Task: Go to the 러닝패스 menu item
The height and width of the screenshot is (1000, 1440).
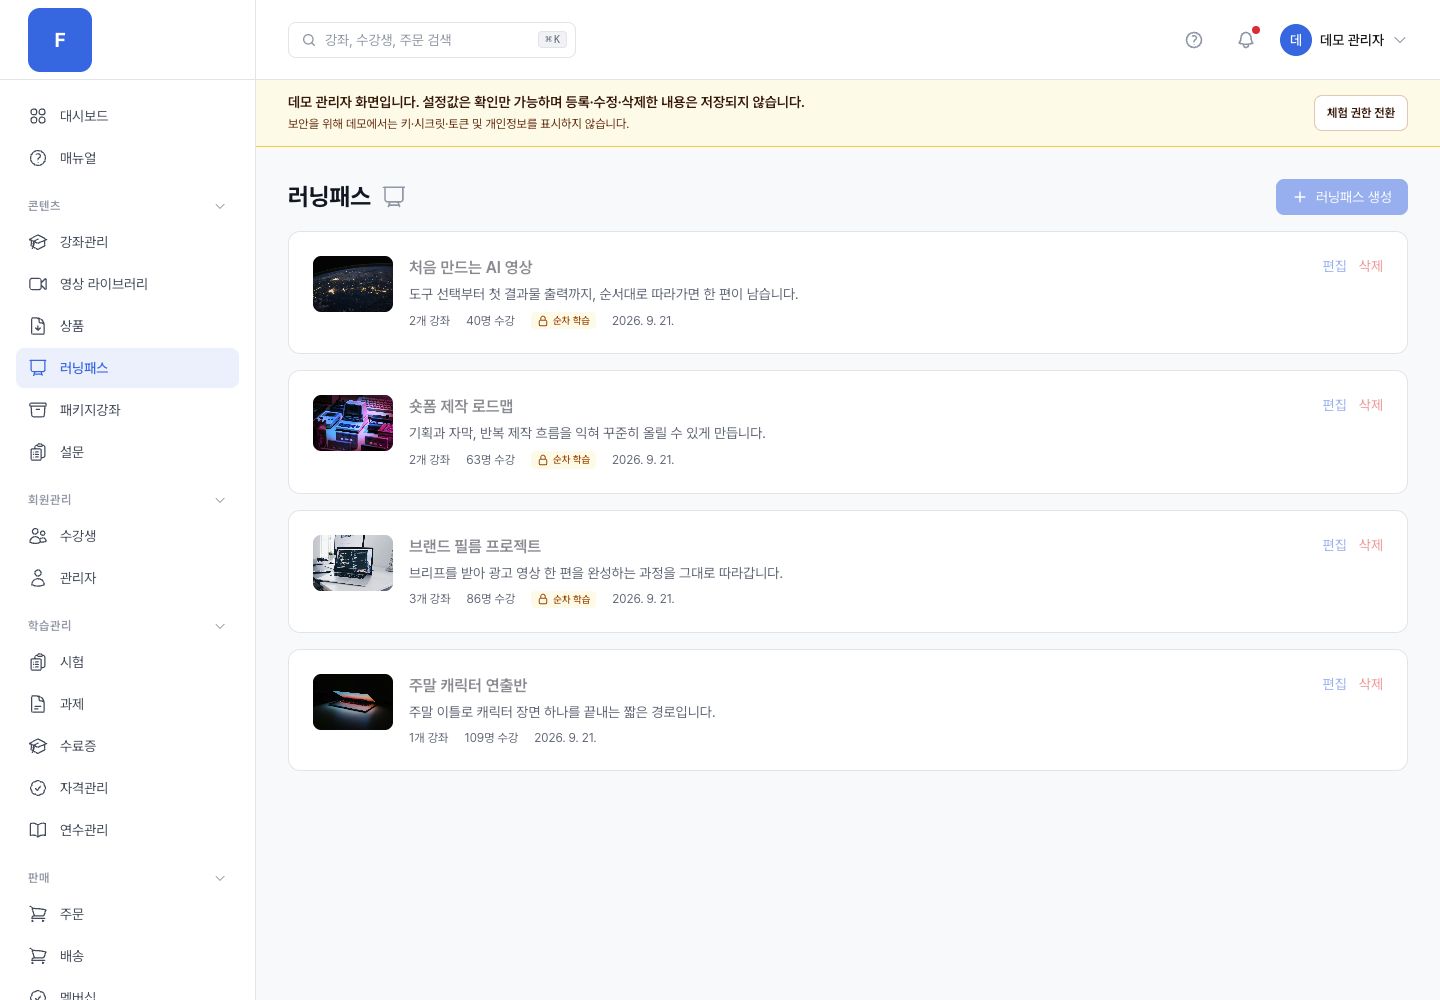Action: [127, 368]
